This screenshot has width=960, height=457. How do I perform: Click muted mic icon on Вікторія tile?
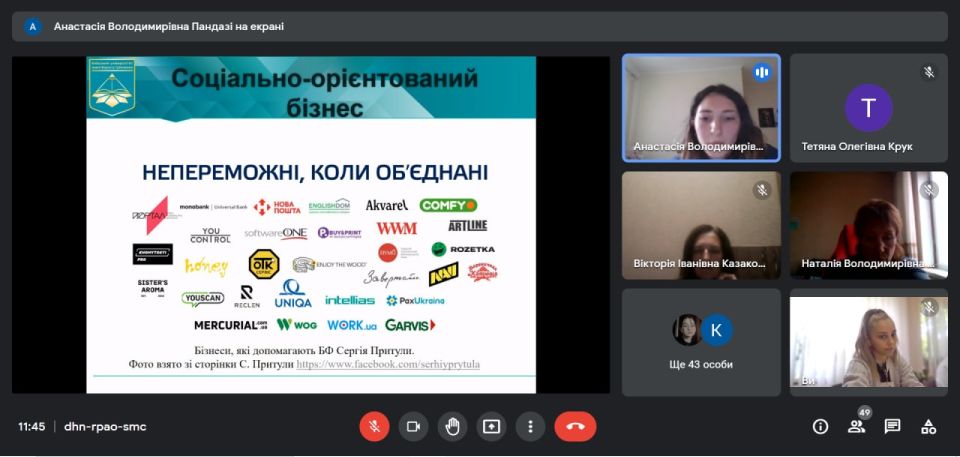pyautogui.click(x=762, y=190)
